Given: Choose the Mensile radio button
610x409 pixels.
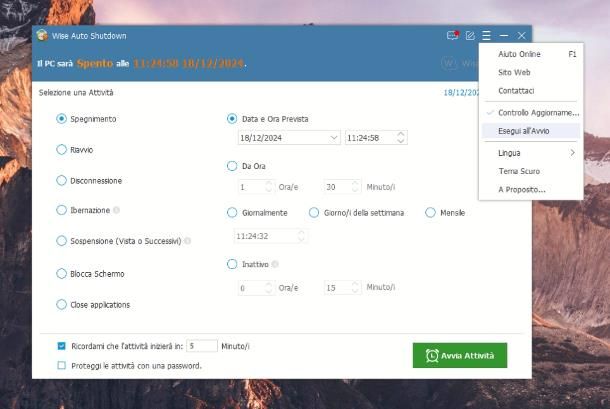Looking at the screenshot, I should [430, 212].
